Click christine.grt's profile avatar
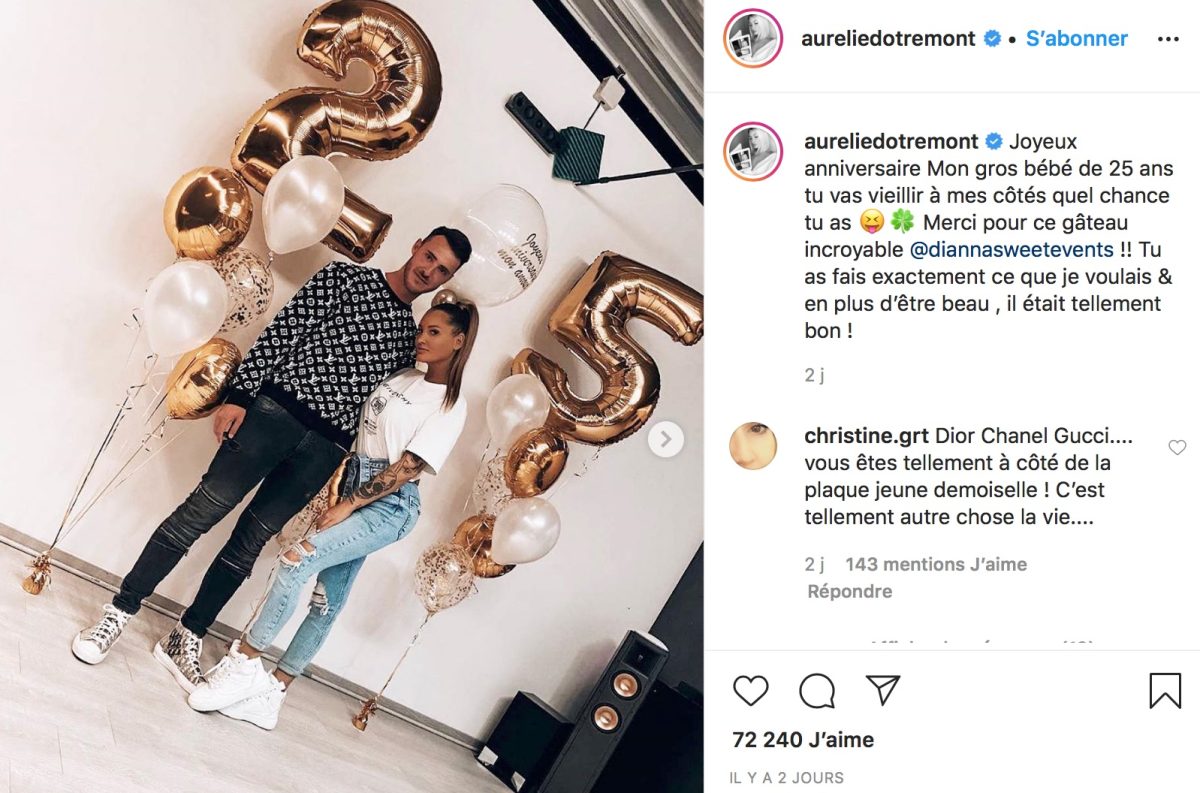This screenshot has height=793, width=1200. point(754,445)
